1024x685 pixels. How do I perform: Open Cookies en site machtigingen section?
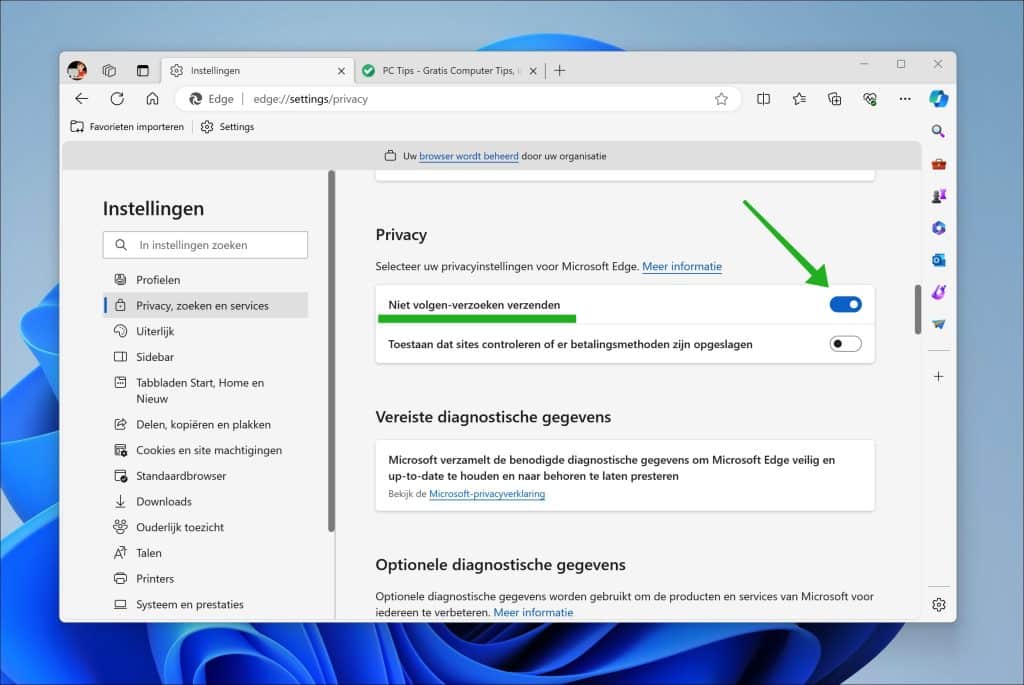tap(206, 450)
